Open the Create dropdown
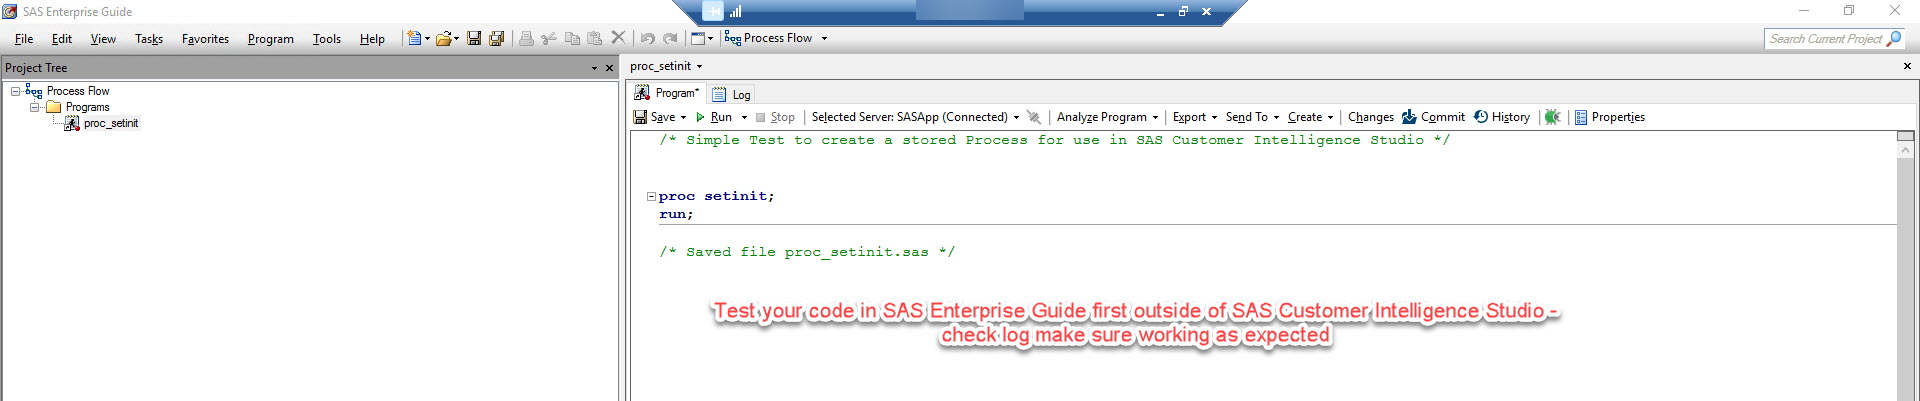 click(1330, 118)
